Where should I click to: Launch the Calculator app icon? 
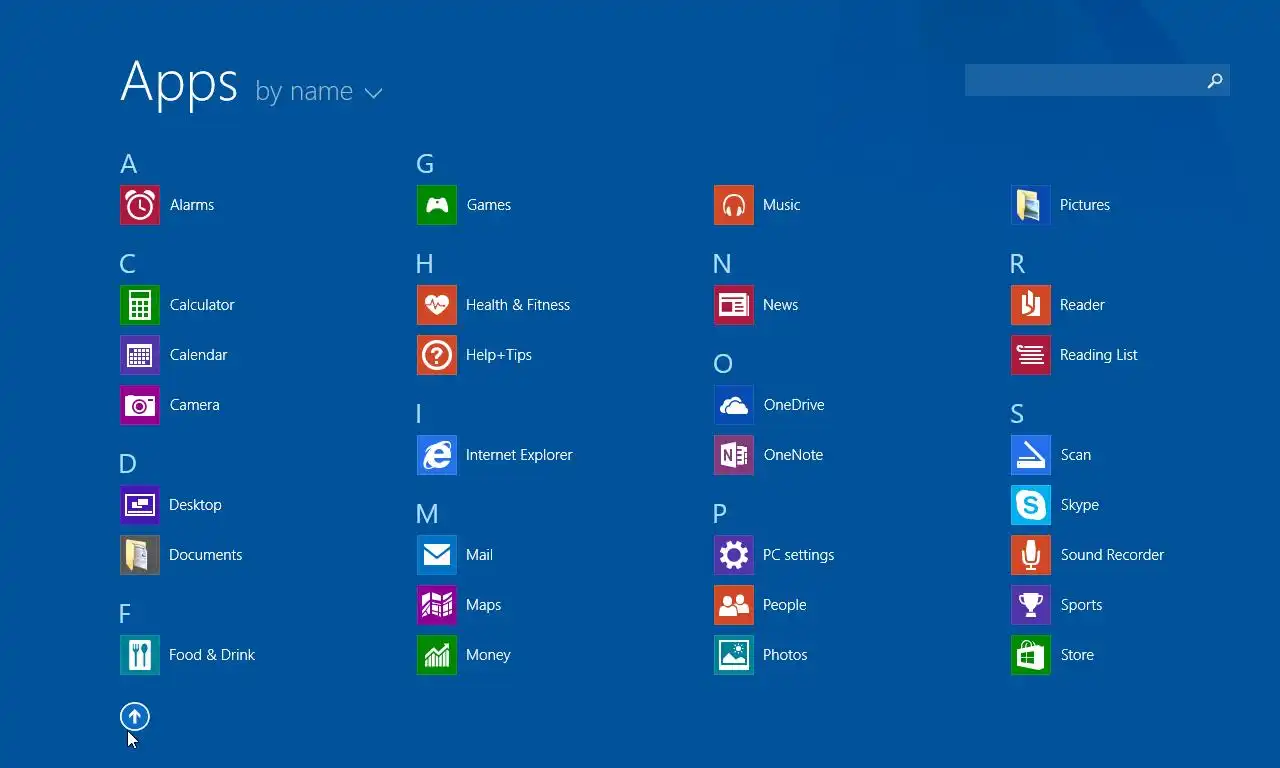(x=140, y=305)
